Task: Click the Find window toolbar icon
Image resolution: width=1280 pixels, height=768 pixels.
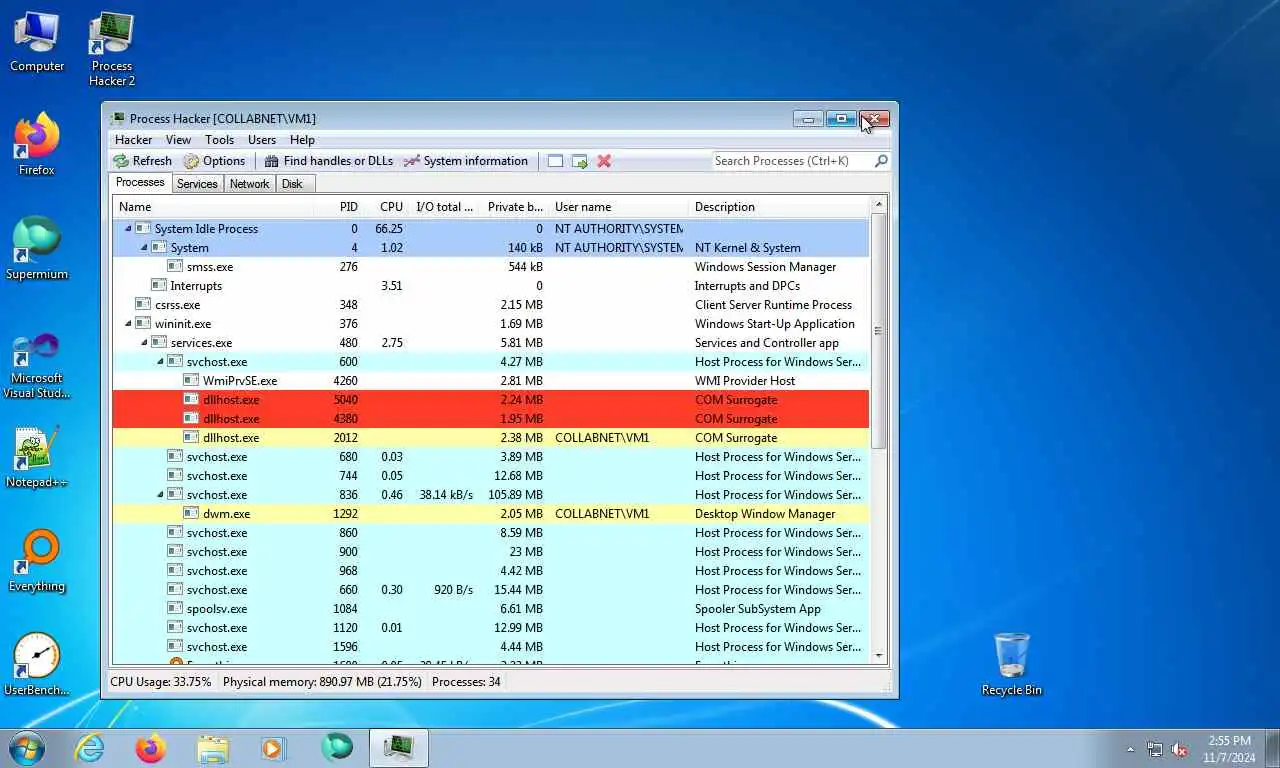Action: point(555,161)
